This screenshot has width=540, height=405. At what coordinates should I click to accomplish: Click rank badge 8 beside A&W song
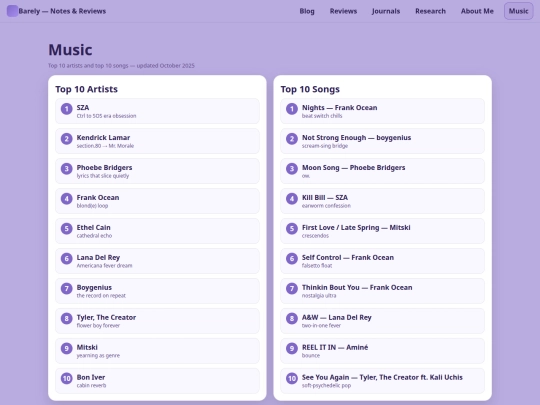(292, 319)
